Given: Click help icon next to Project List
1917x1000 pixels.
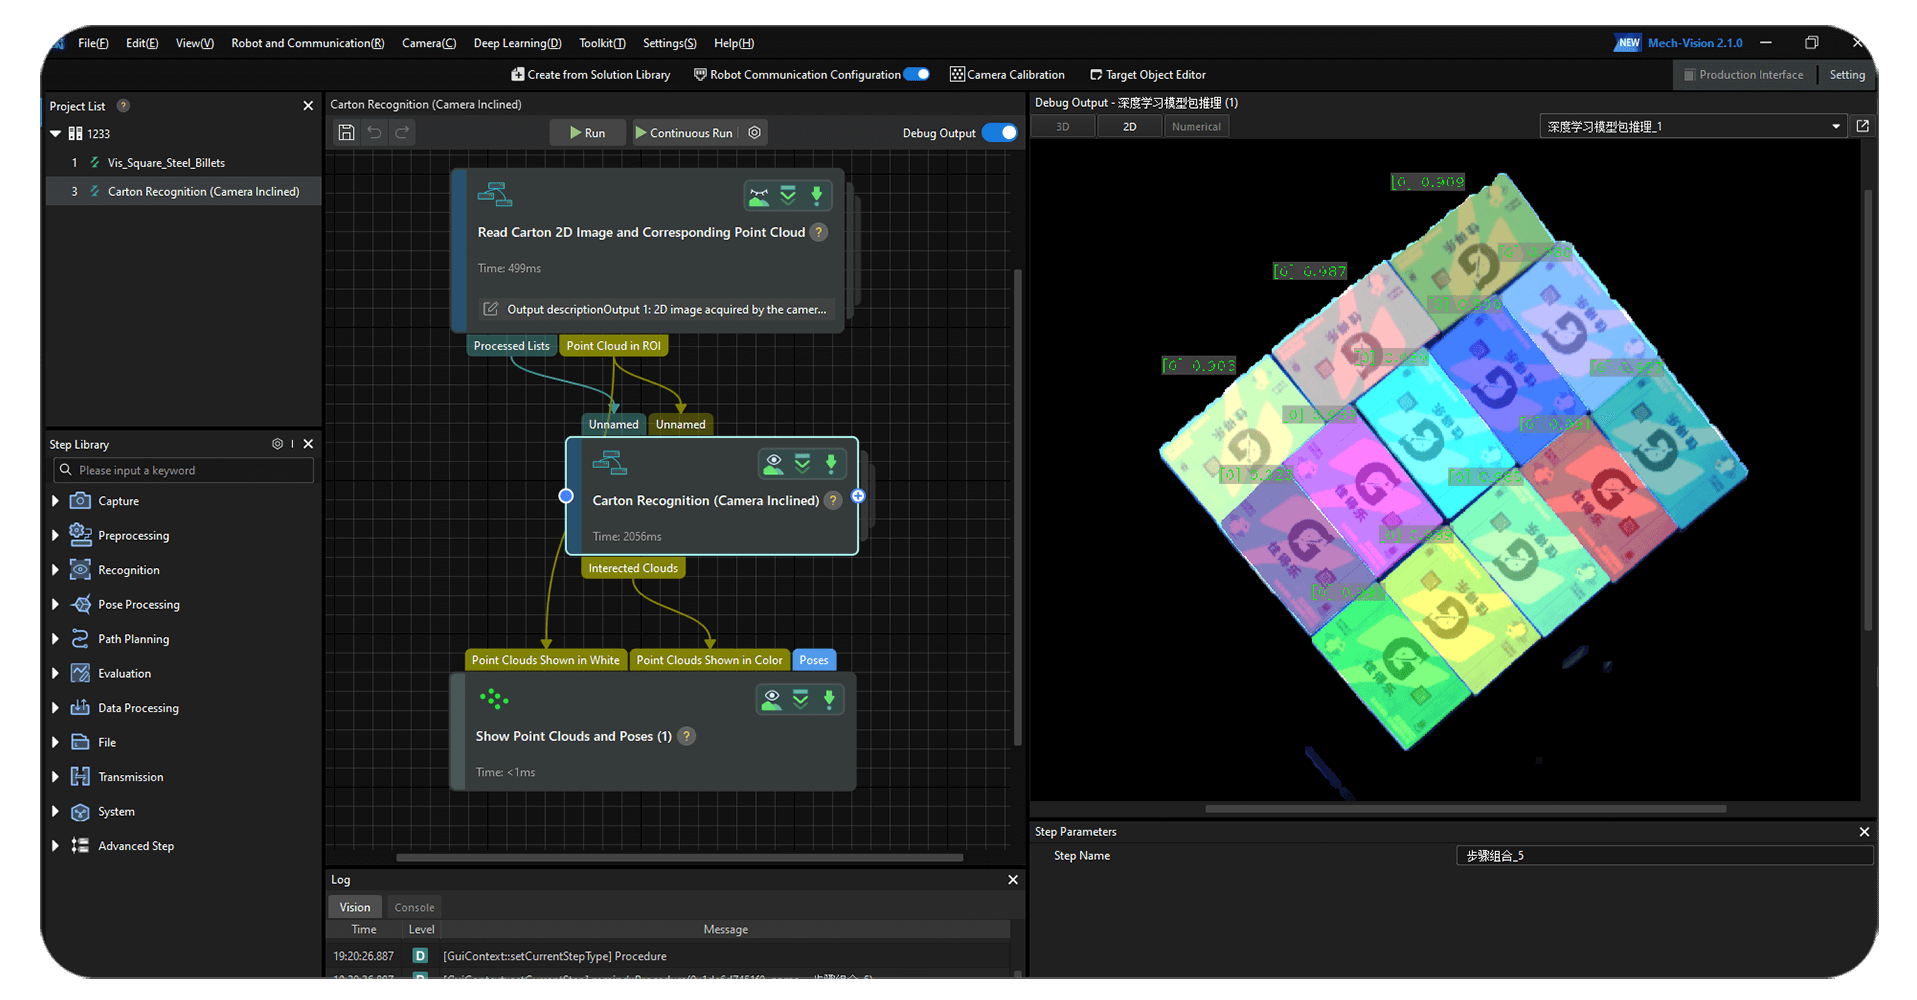Looking at the screenshot, I should 123,106.
